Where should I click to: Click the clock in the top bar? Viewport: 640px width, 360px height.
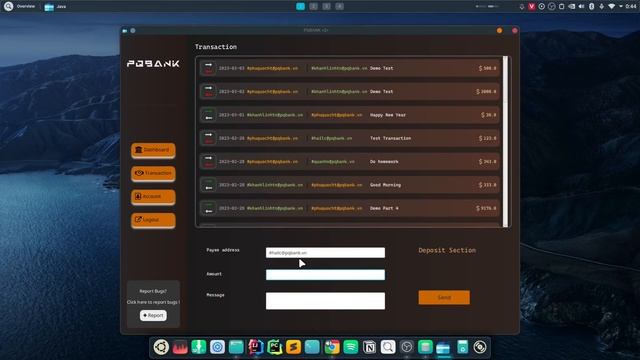pos(631,6)
